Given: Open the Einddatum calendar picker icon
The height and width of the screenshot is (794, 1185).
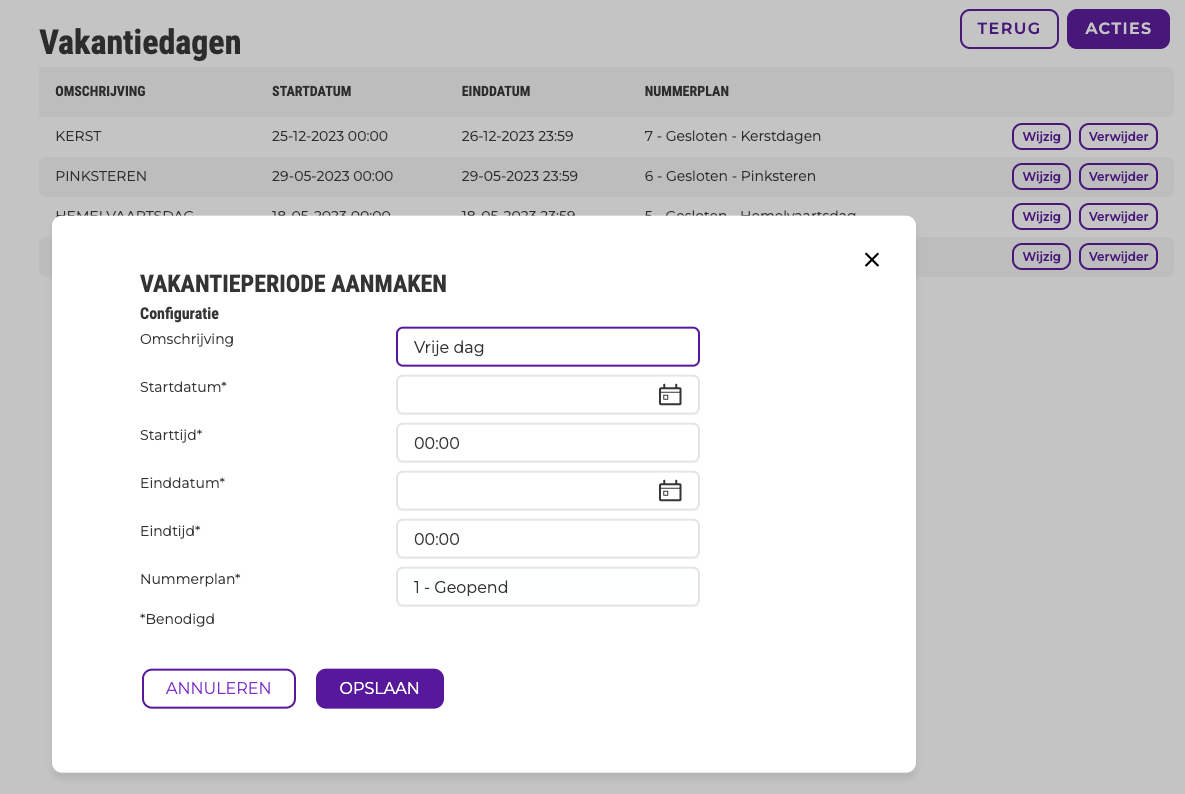Looking at the screenshot, I should [x=670, y=491].
